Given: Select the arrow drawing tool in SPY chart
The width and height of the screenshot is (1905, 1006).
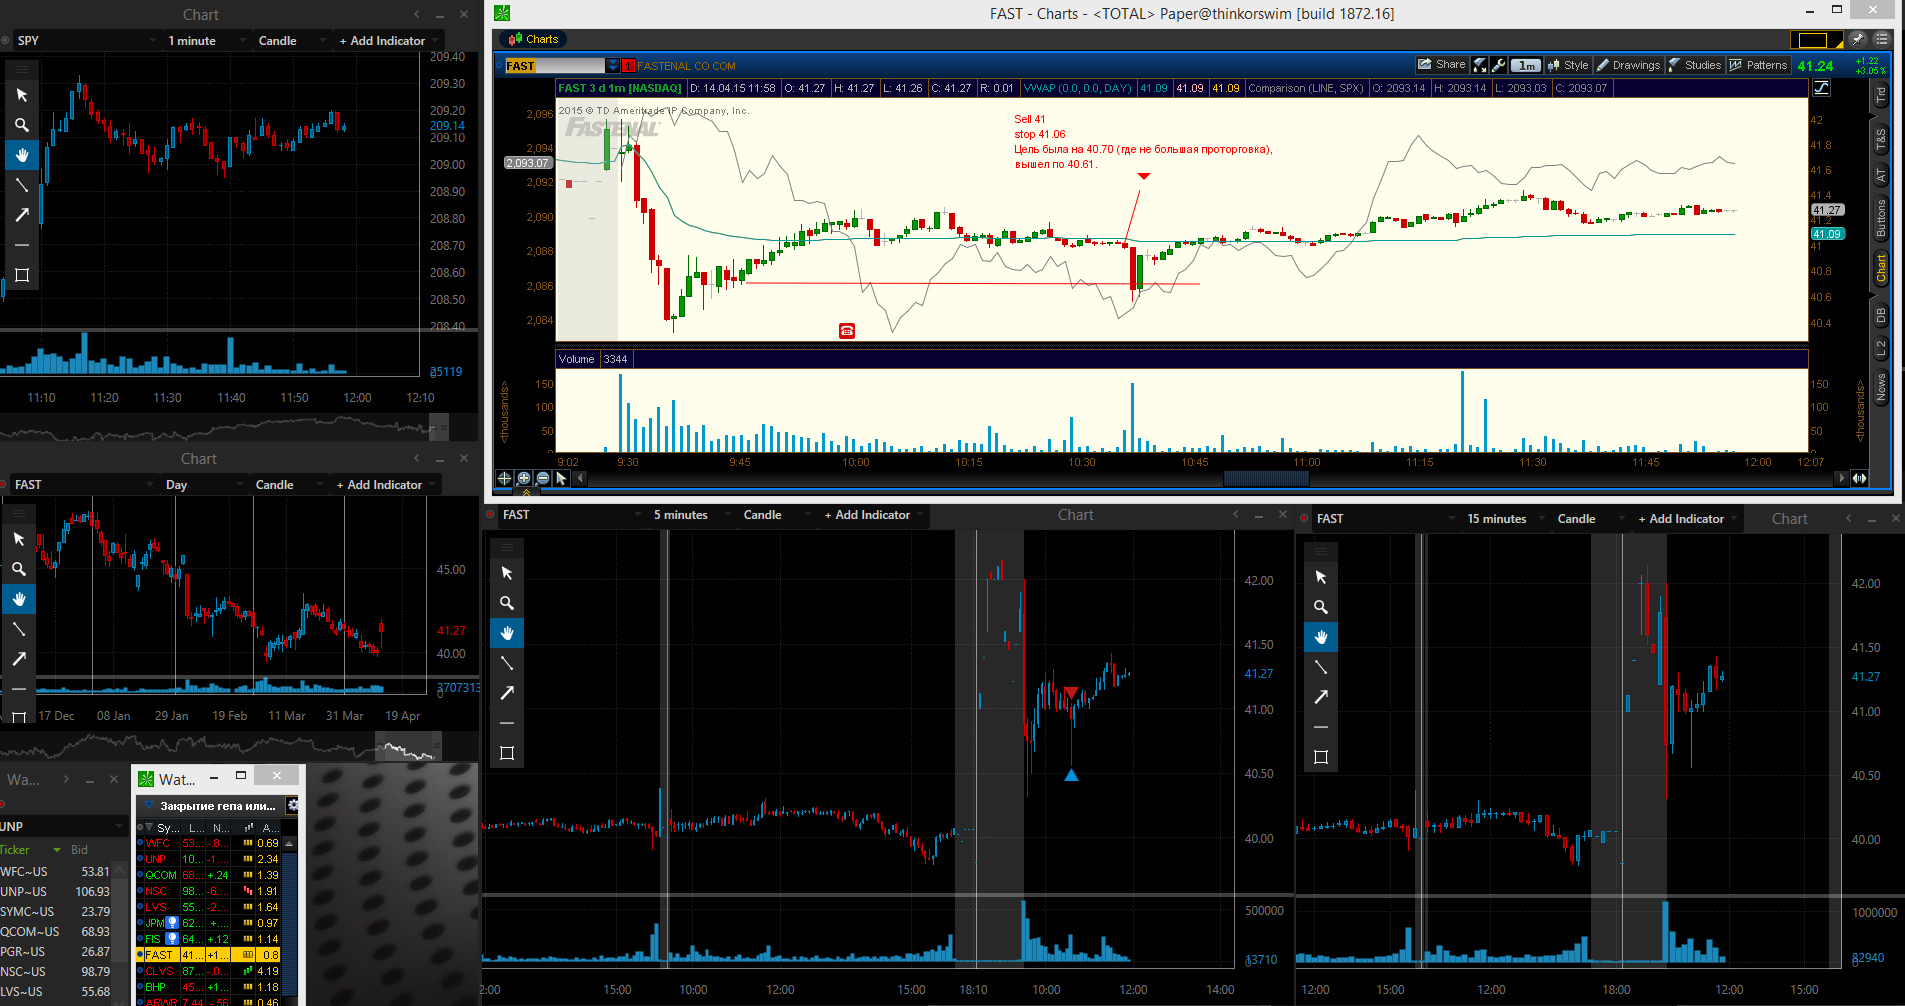Looking at the screenshot, I should [x=22, y=215].
